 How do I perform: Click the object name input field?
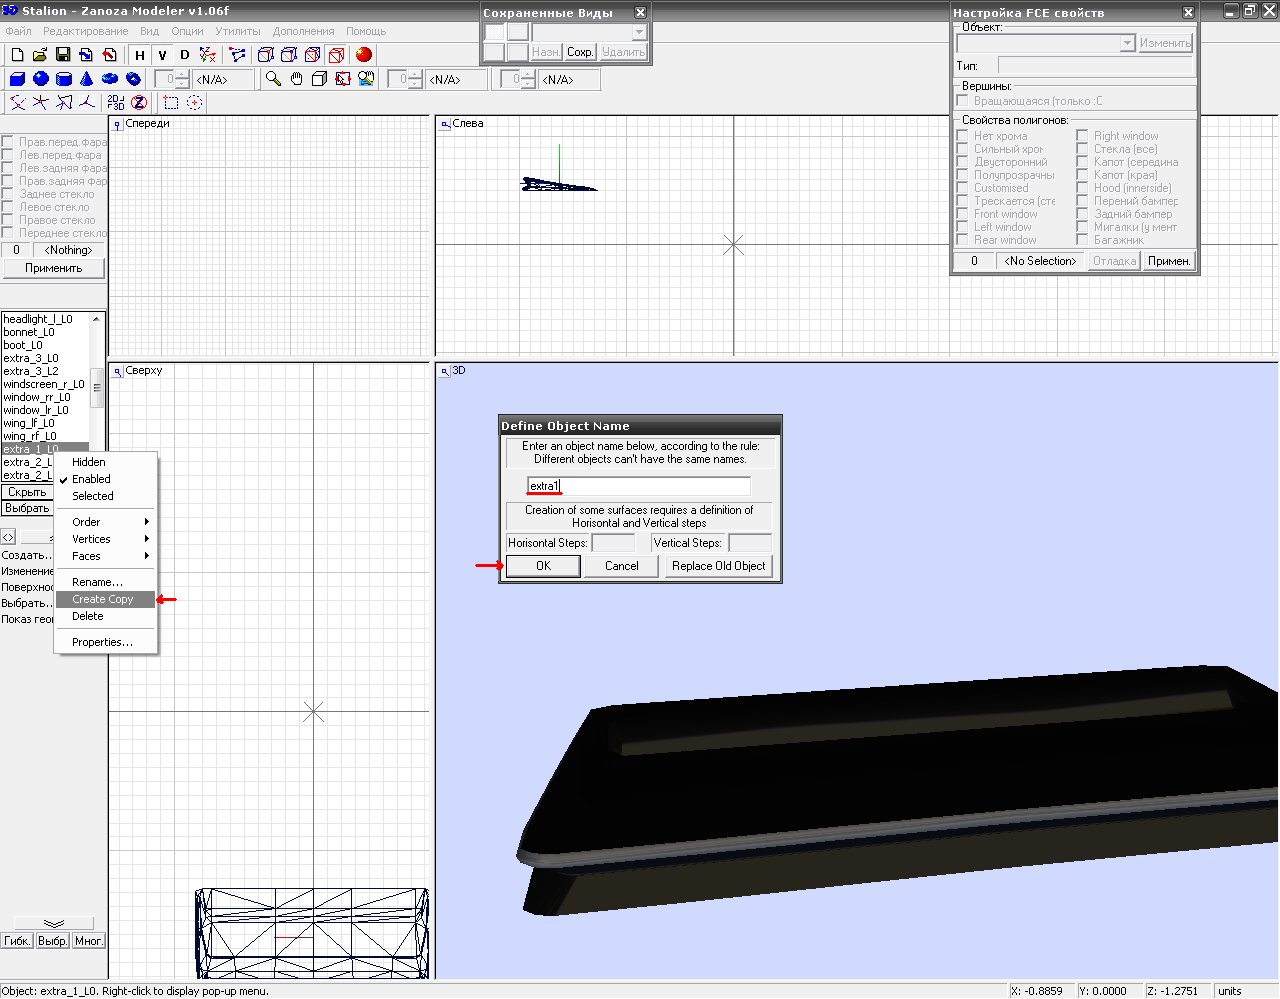coord(638,486)
